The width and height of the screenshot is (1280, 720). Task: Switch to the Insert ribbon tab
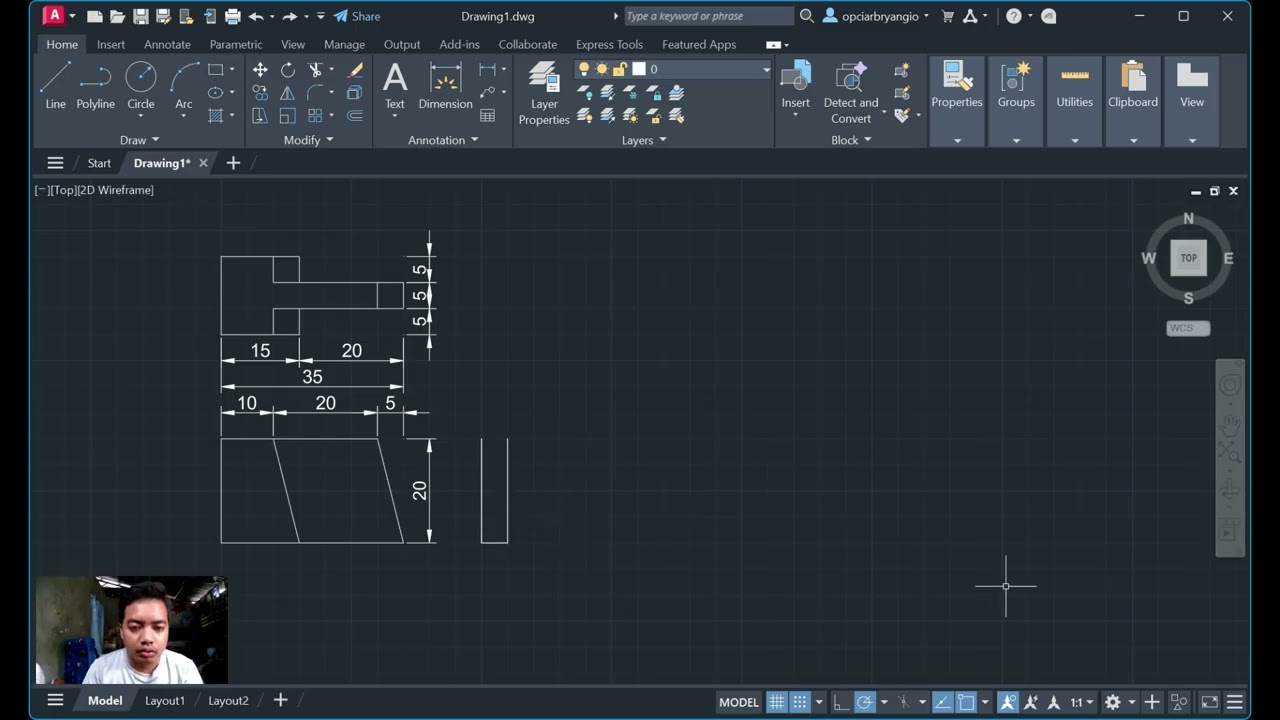[111, 44]
